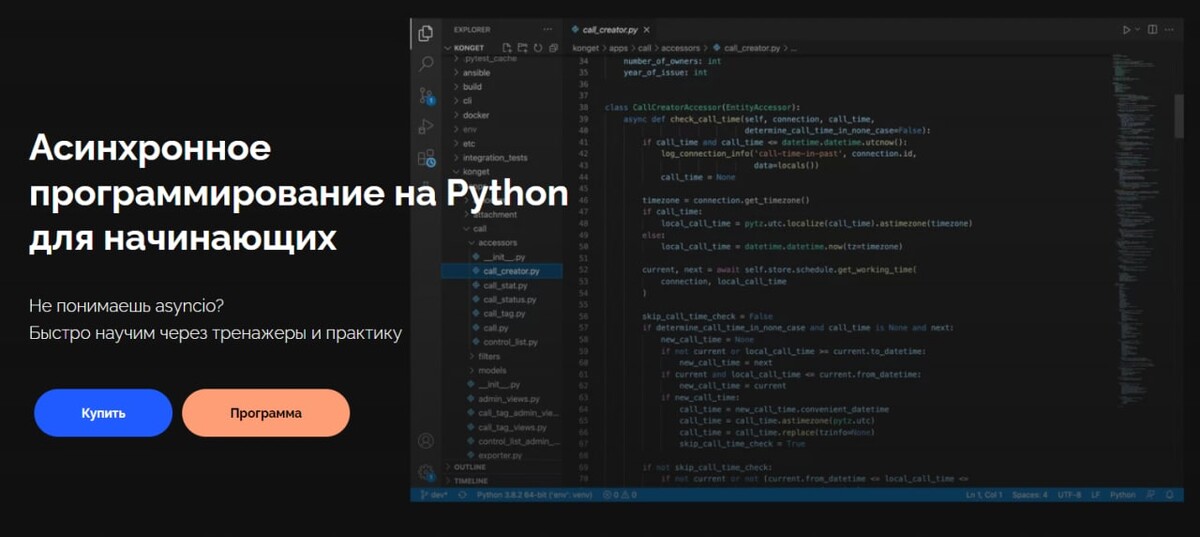Expand the filters folder

tap(489, 356)
